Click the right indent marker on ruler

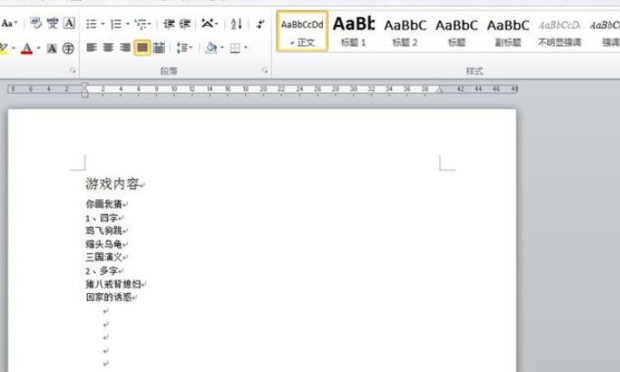click(439, 91)
